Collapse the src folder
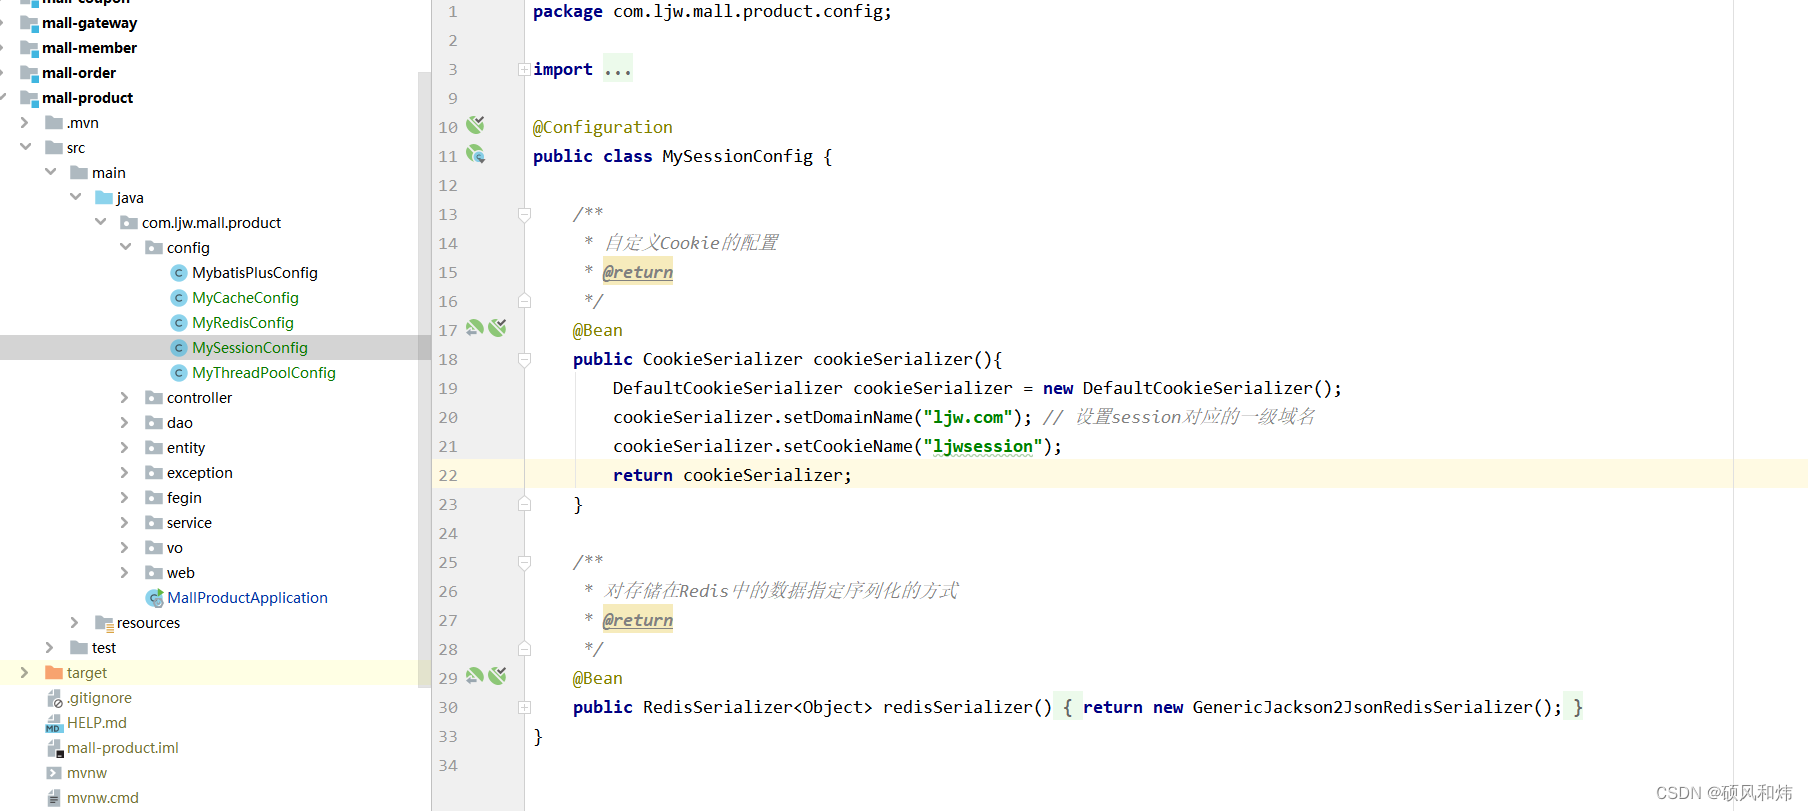Viewport: 1808px width, 811px height. point(25,147)
